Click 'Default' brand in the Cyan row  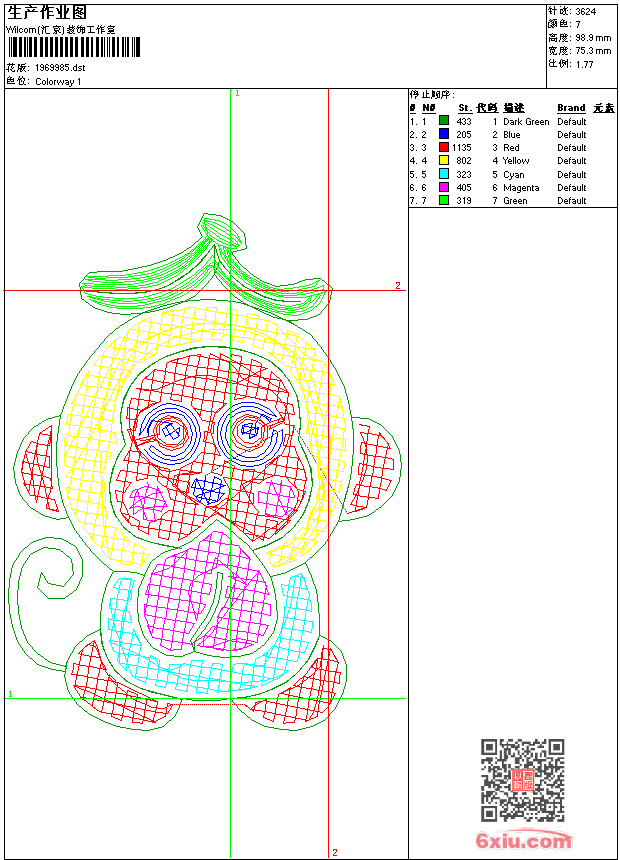[571, 174]
